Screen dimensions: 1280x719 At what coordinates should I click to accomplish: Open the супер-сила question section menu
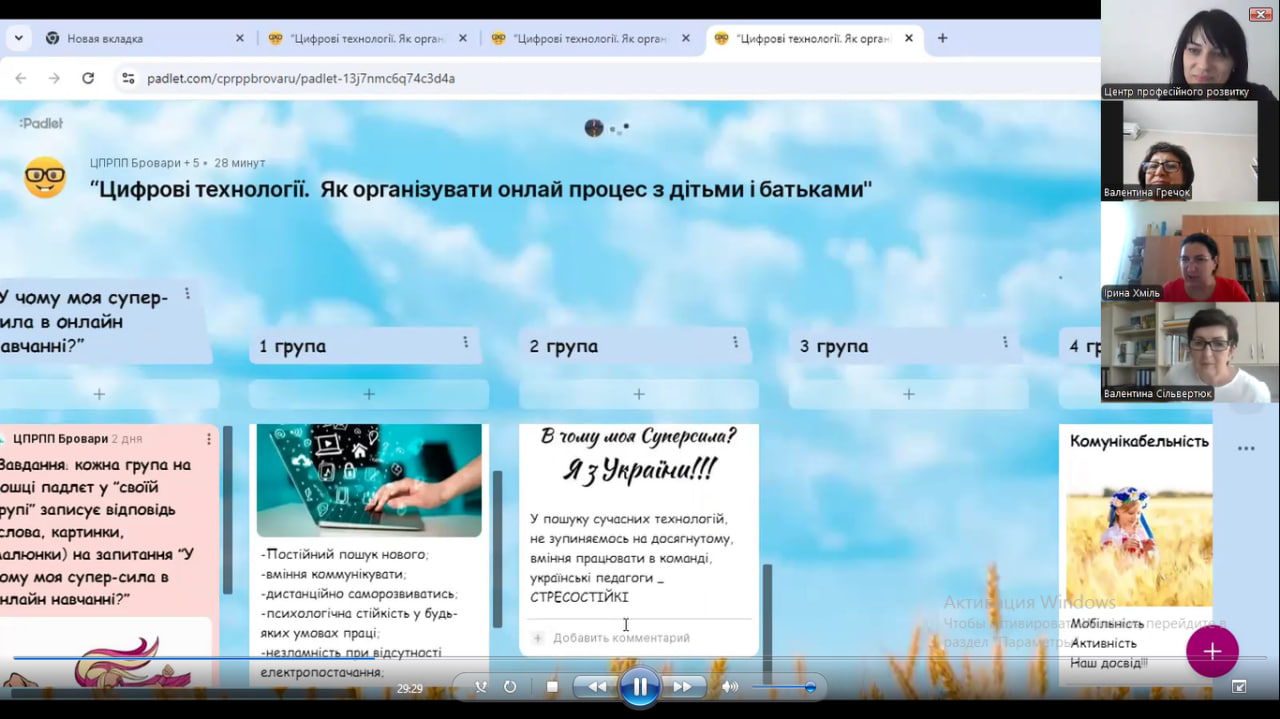pyautogui.click(x=186, y=294)
